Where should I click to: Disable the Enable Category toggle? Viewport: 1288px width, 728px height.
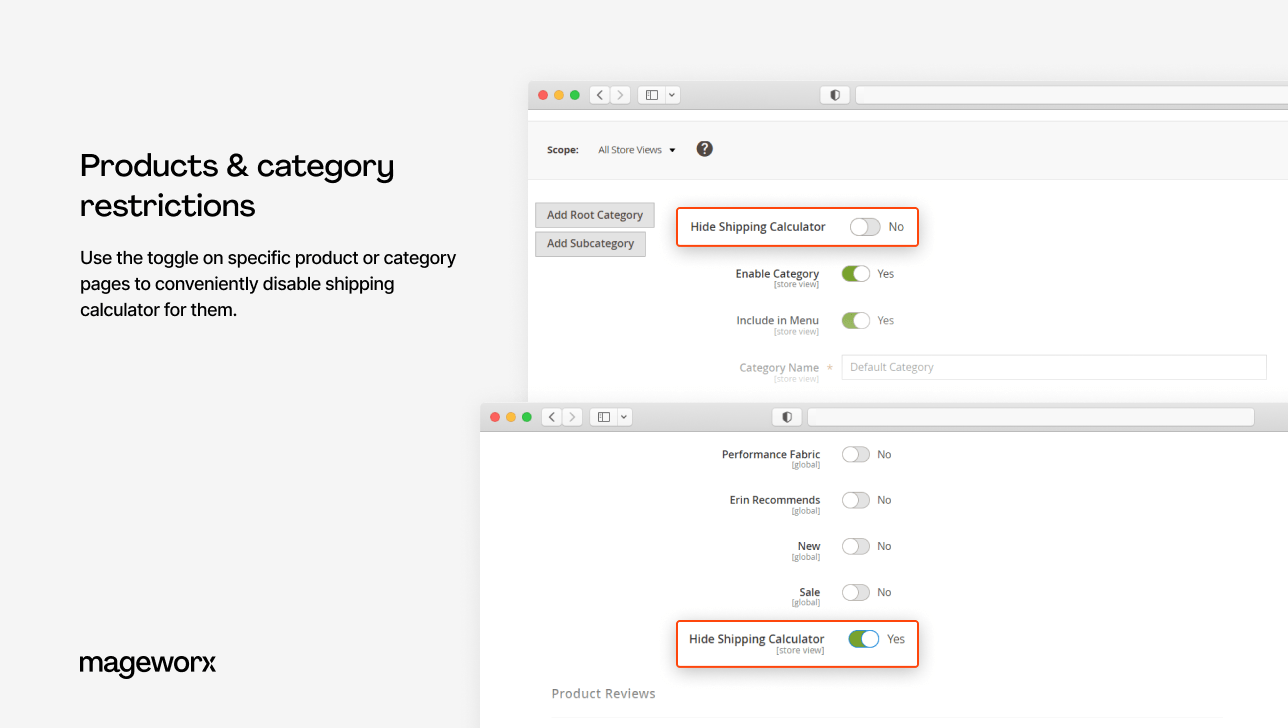coord(855,273)
